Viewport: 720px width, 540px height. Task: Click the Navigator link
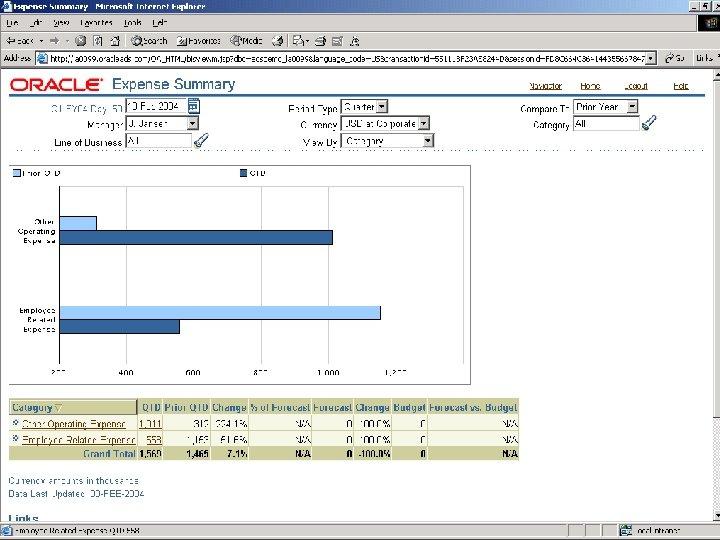pos(546,86)
